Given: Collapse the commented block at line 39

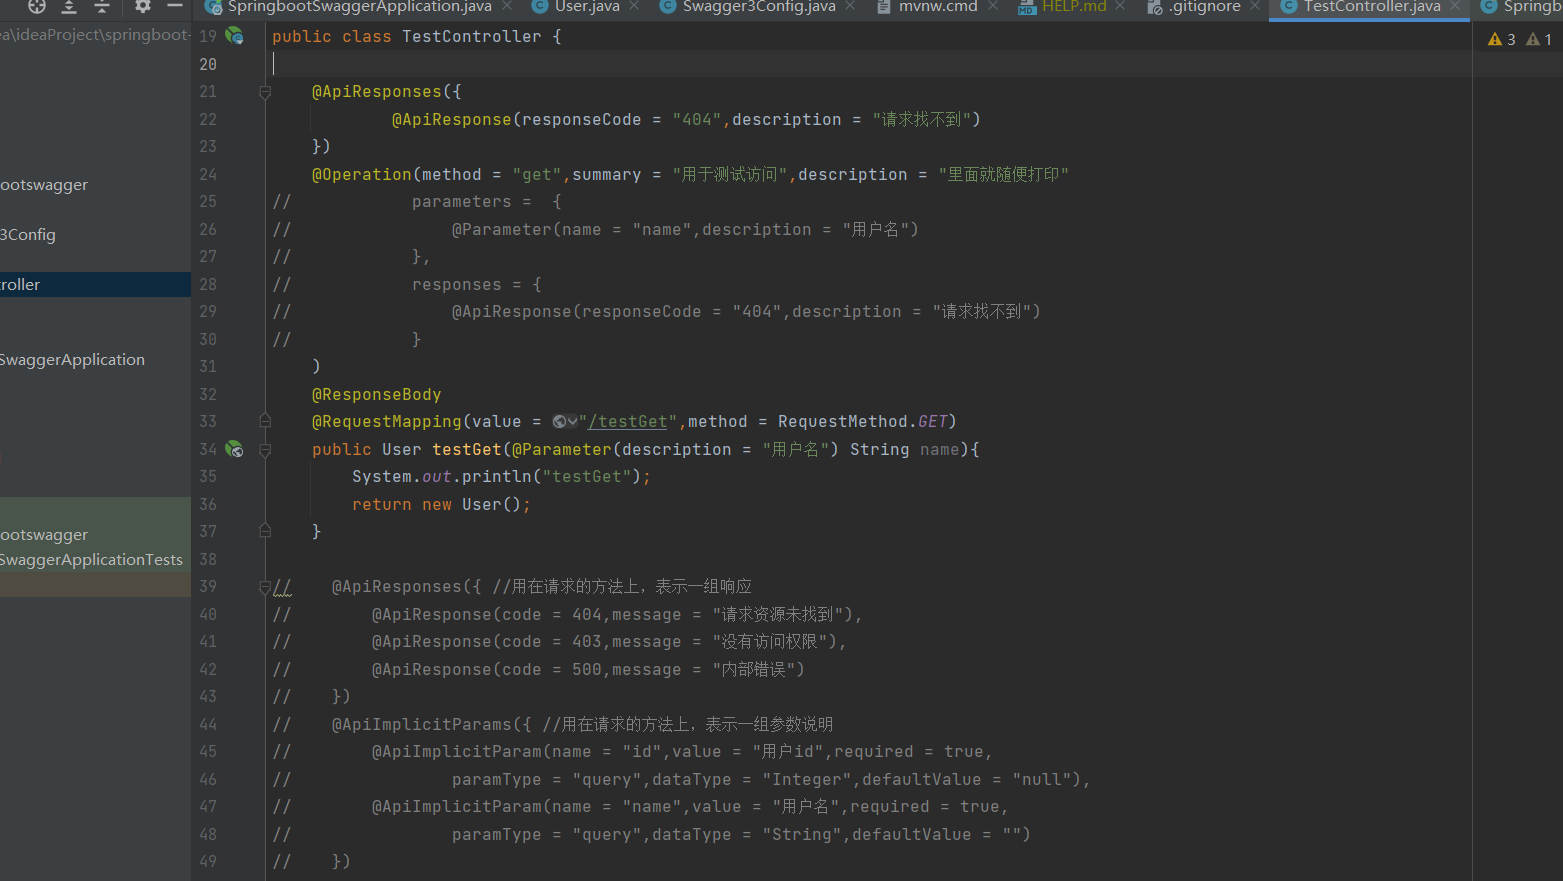Looking at the screenshot, I should coord(265,587).
